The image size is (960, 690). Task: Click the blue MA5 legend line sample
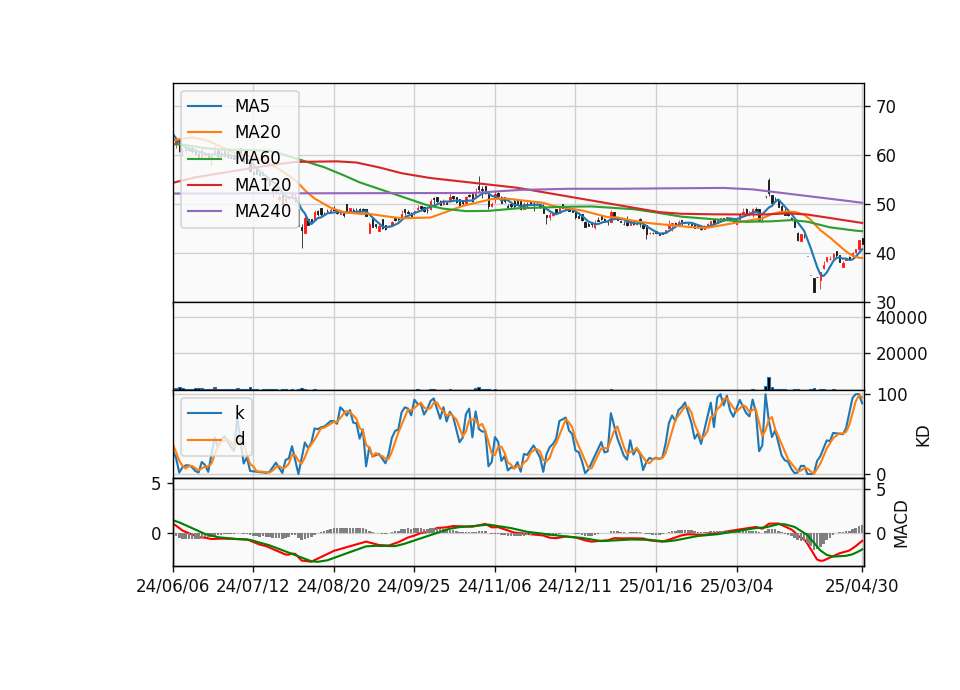[204, 106]
